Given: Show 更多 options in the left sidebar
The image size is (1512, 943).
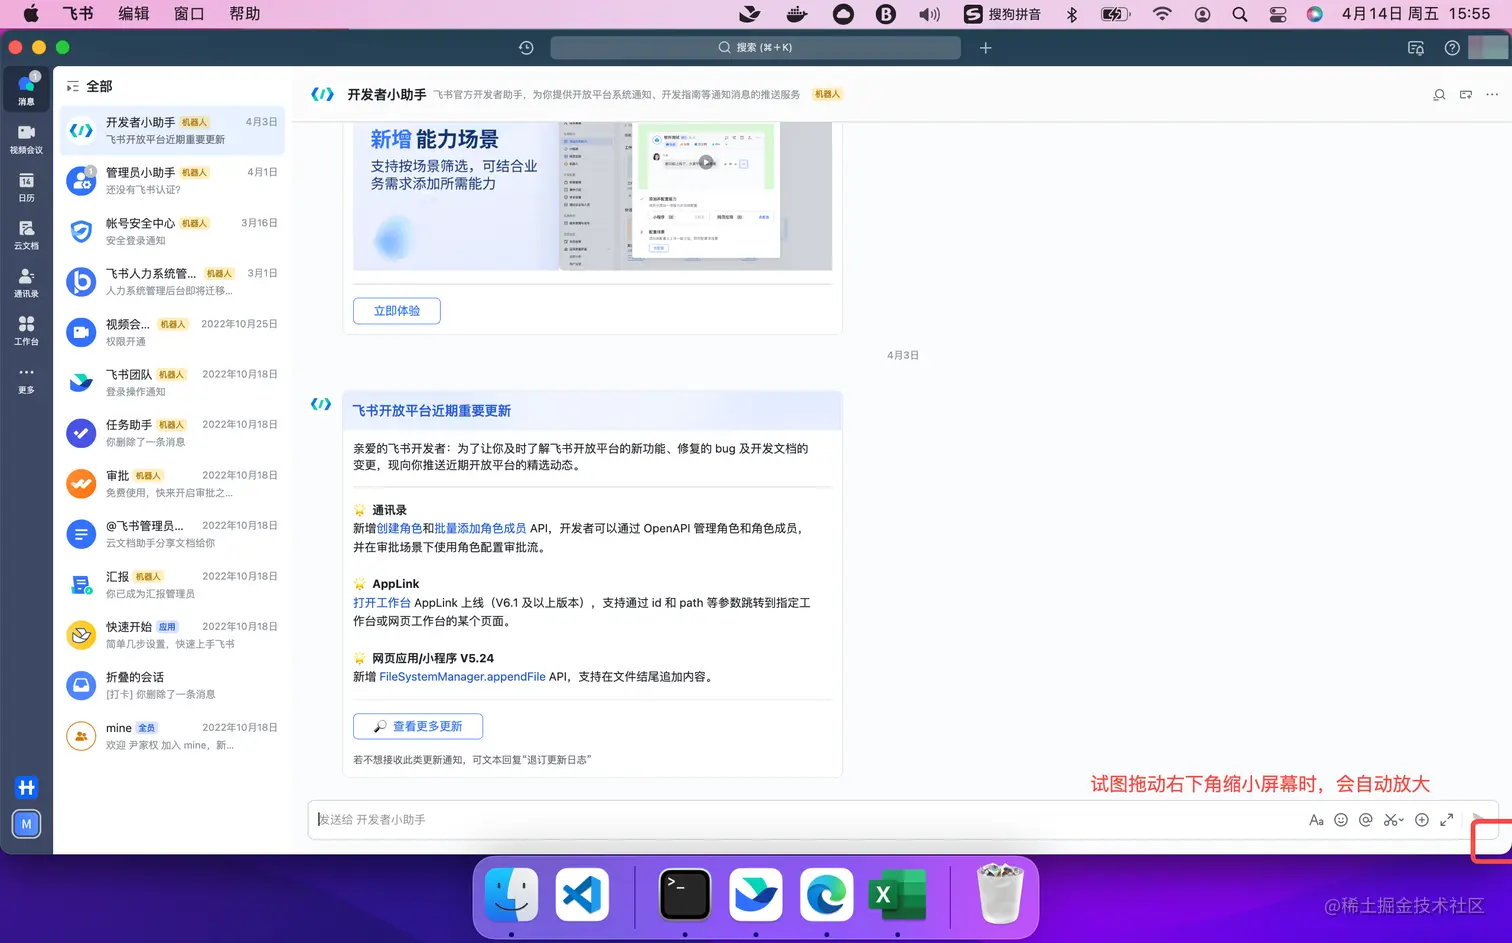Looking at the screenshot, I should [26, 378].
